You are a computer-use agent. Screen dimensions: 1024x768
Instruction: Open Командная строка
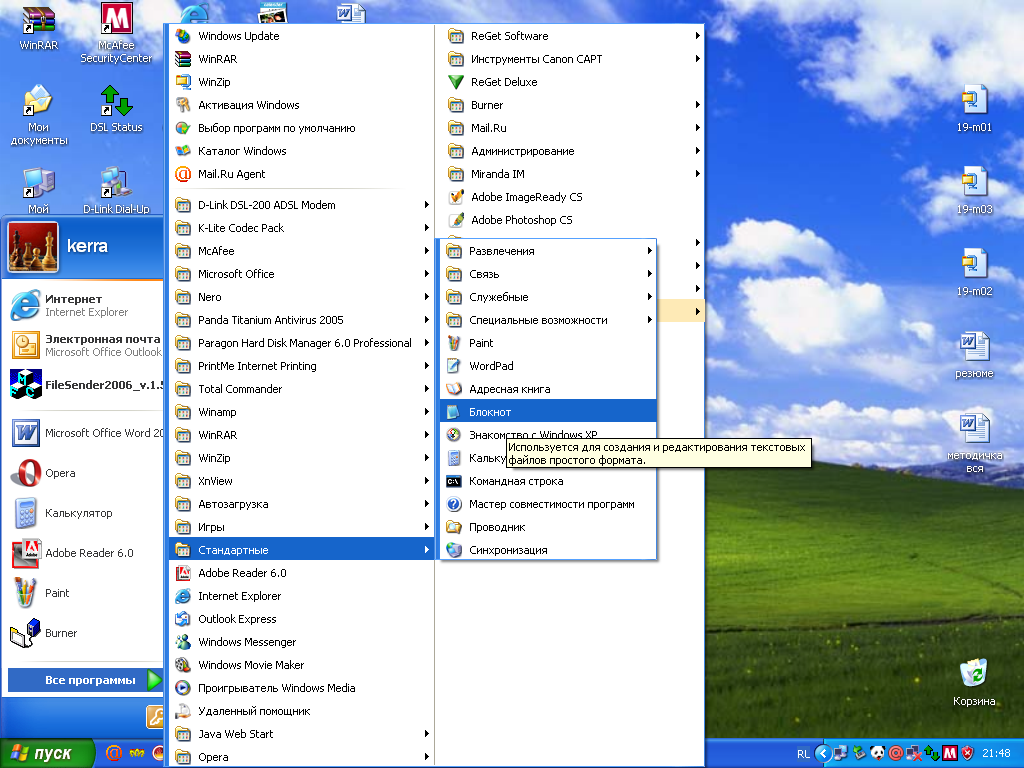click(548, 481)
